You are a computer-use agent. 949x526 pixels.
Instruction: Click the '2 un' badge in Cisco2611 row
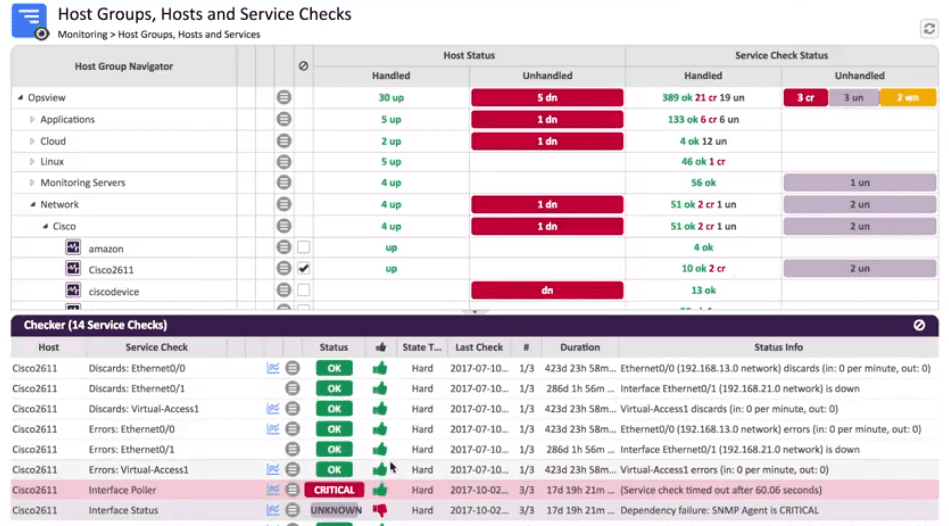point(859,268)
